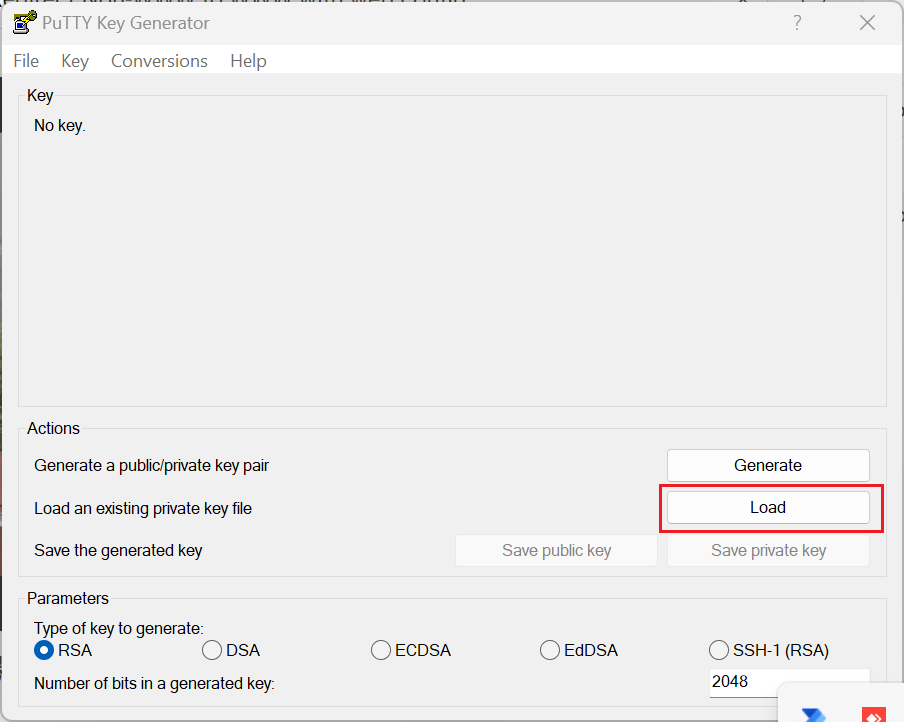Open the red AnyDesk tray icon
This screenshot has width=904, height=722.
point(873,715)
